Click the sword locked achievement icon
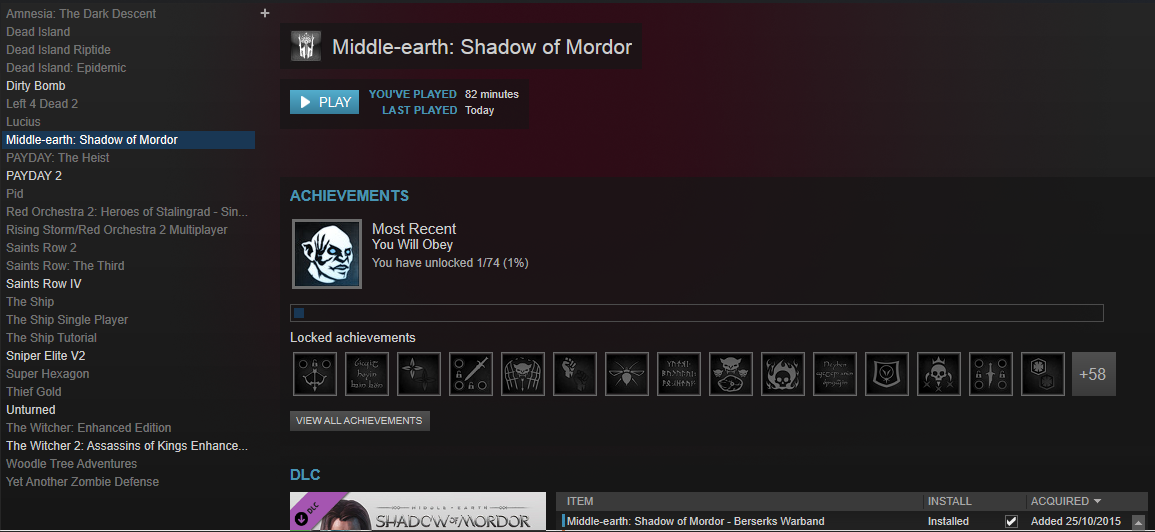 point(471,374)
